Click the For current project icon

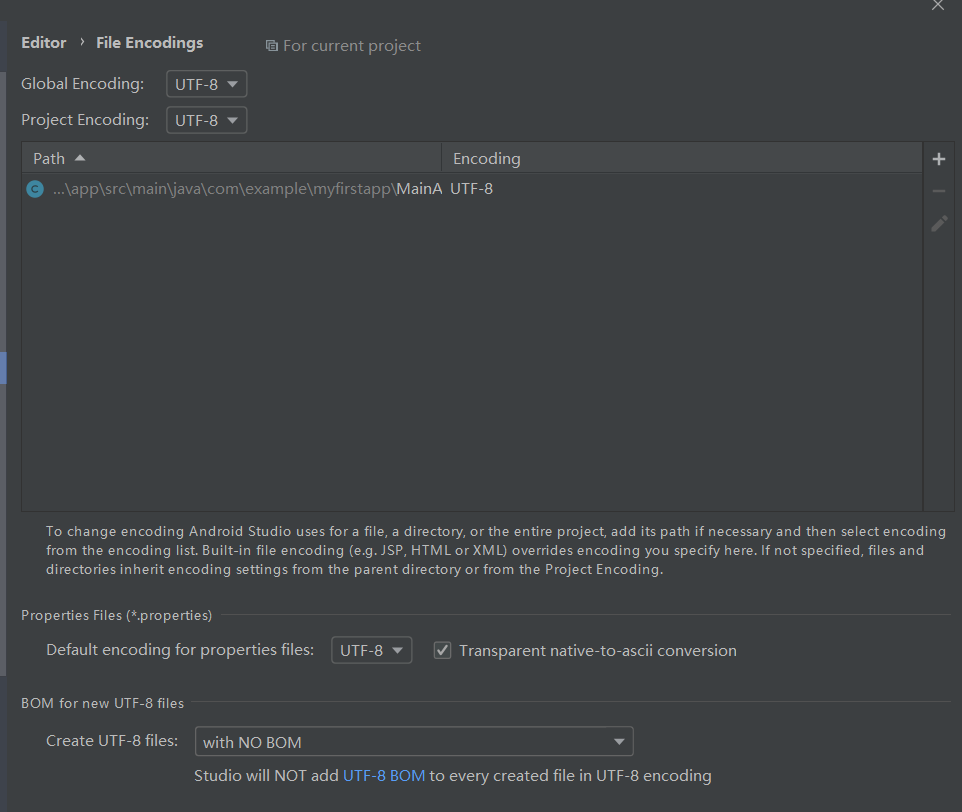(x=271, y=46)
